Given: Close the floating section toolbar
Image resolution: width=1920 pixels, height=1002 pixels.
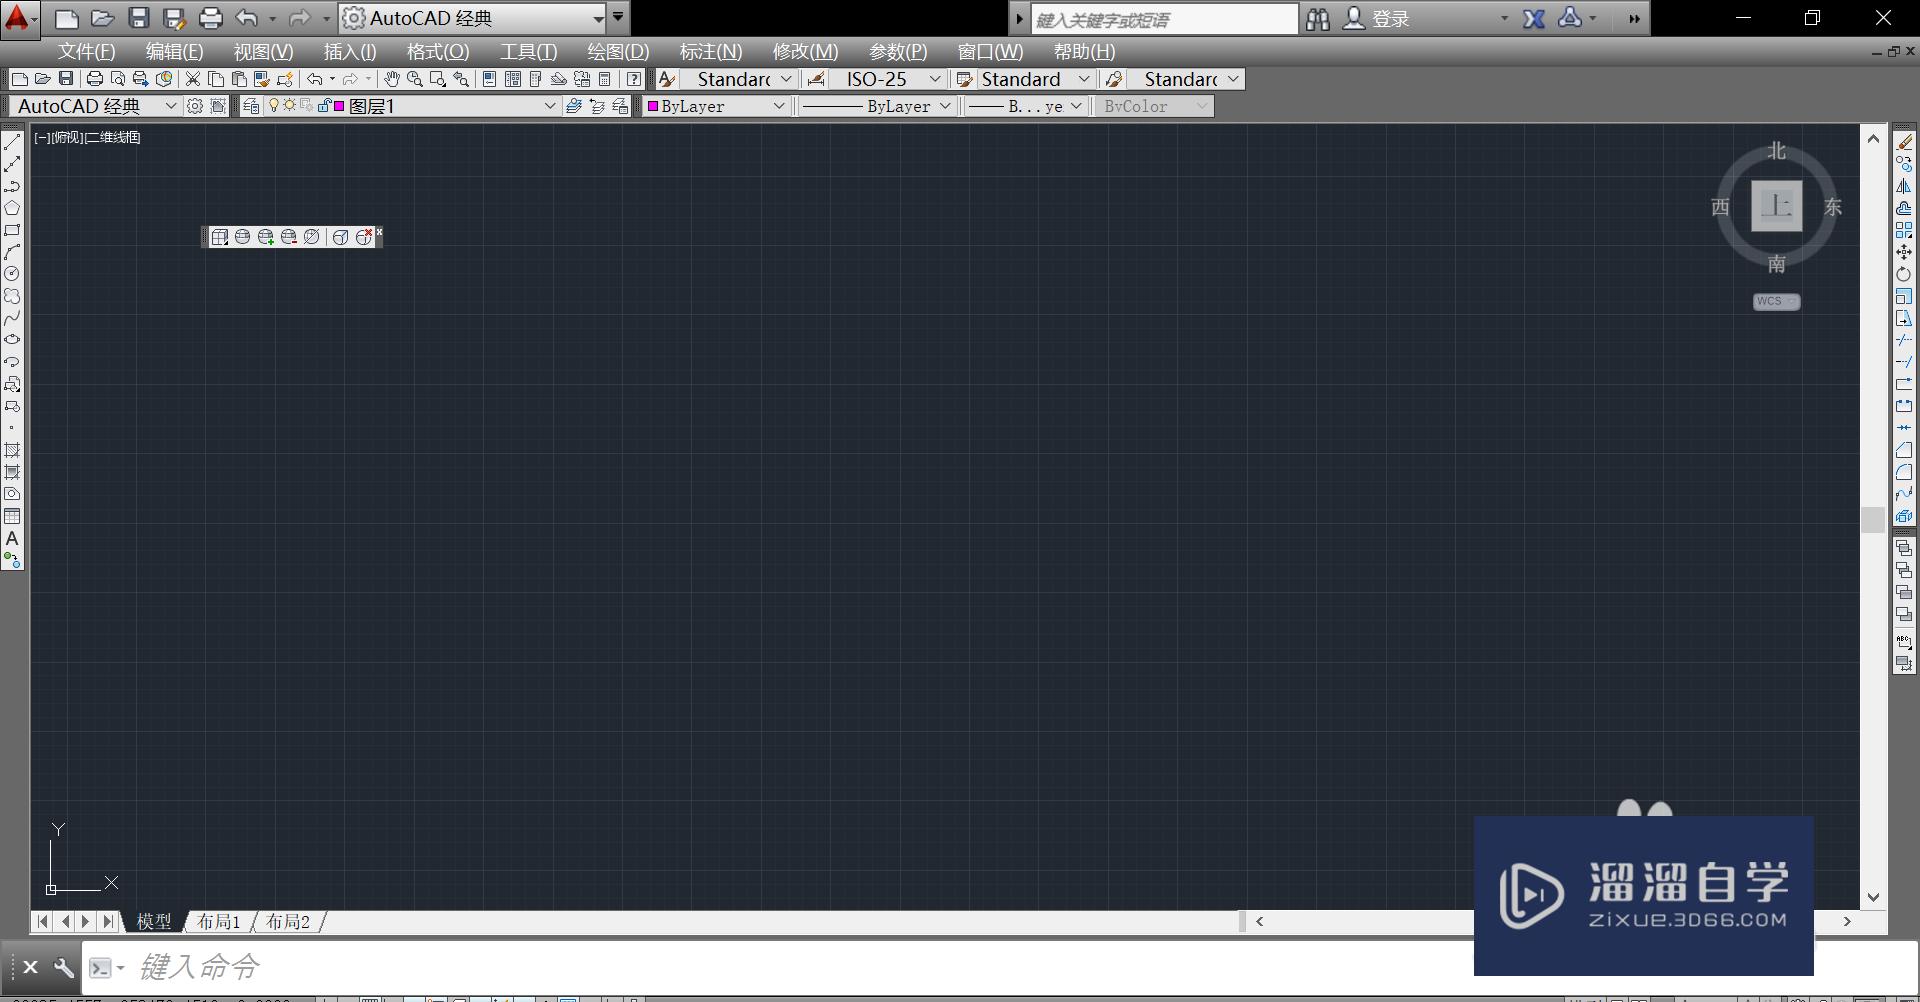Looking at the screenshot, I should 379,232.
